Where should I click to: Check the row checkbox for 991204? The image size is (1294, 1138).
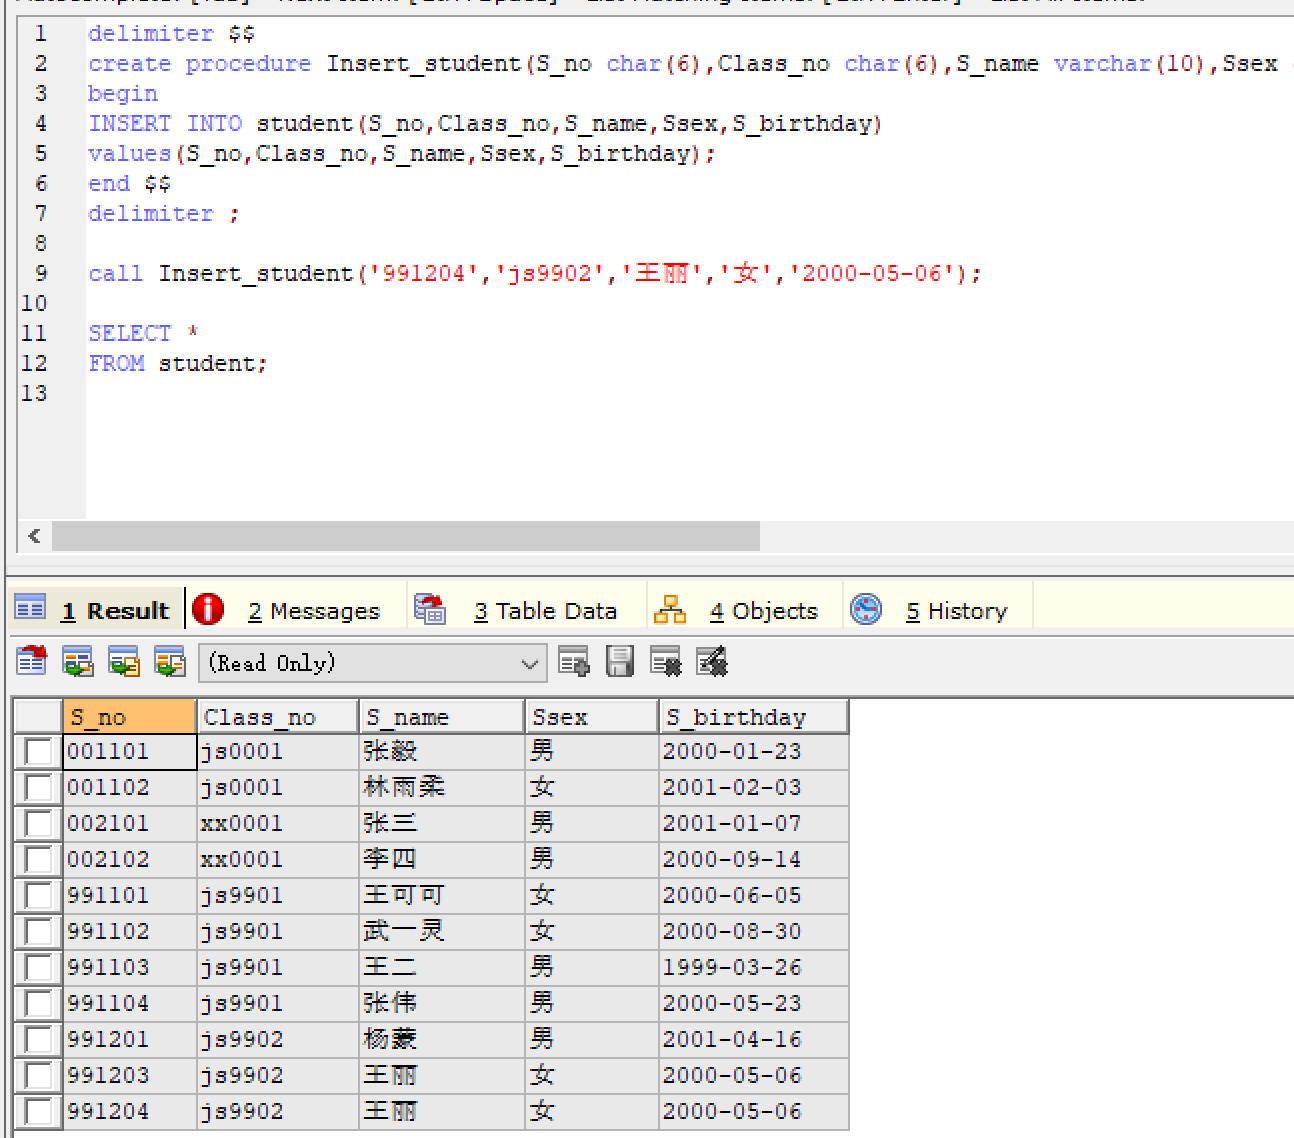click(39, 1112)
